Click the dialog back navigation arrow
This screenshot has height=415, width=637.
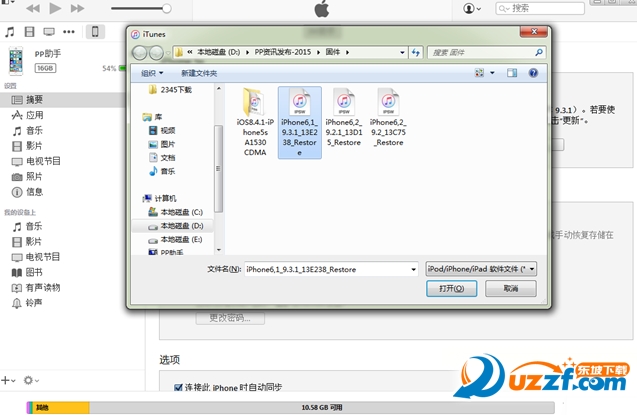(139, 52)
